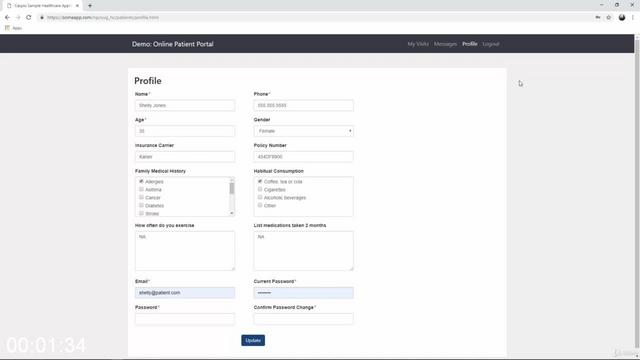Click the medications list text area
640x360 pixels.
(x=303, y=251)
